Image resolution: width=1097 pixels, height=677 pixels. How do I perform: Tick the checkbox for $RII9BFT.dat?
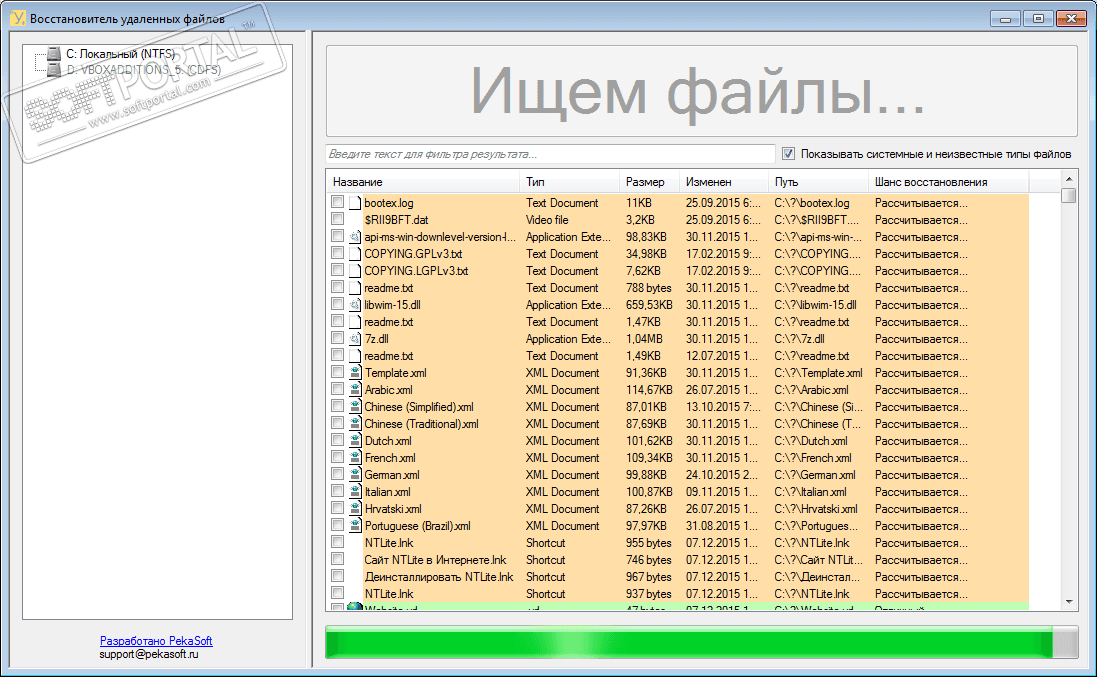point(337,219)
